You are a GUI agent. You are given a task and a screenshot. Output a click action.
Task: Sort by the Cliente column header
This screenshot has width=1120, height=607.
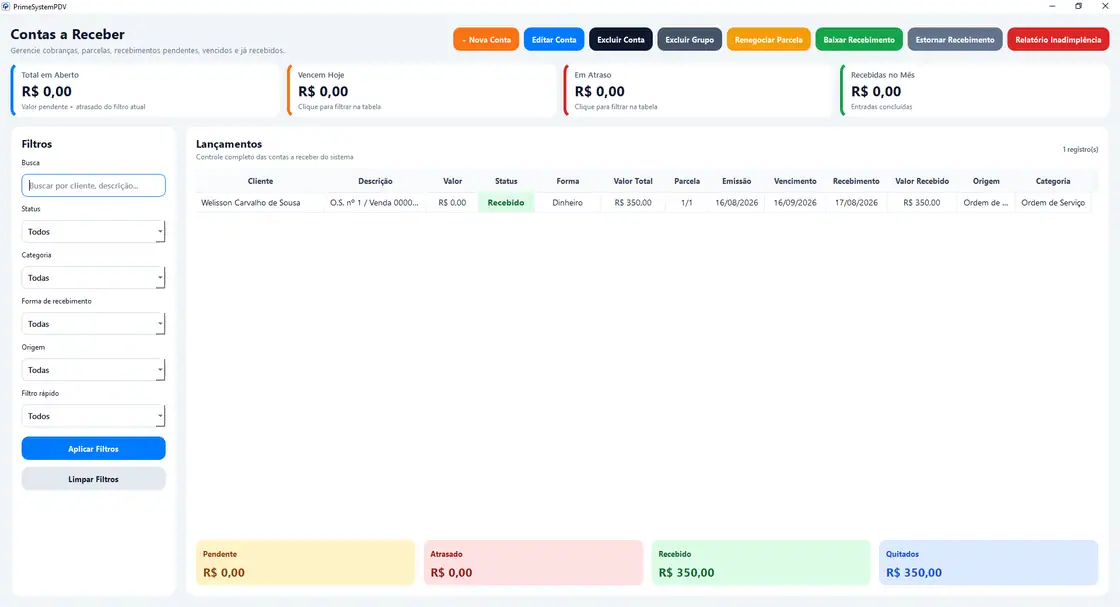260,181
